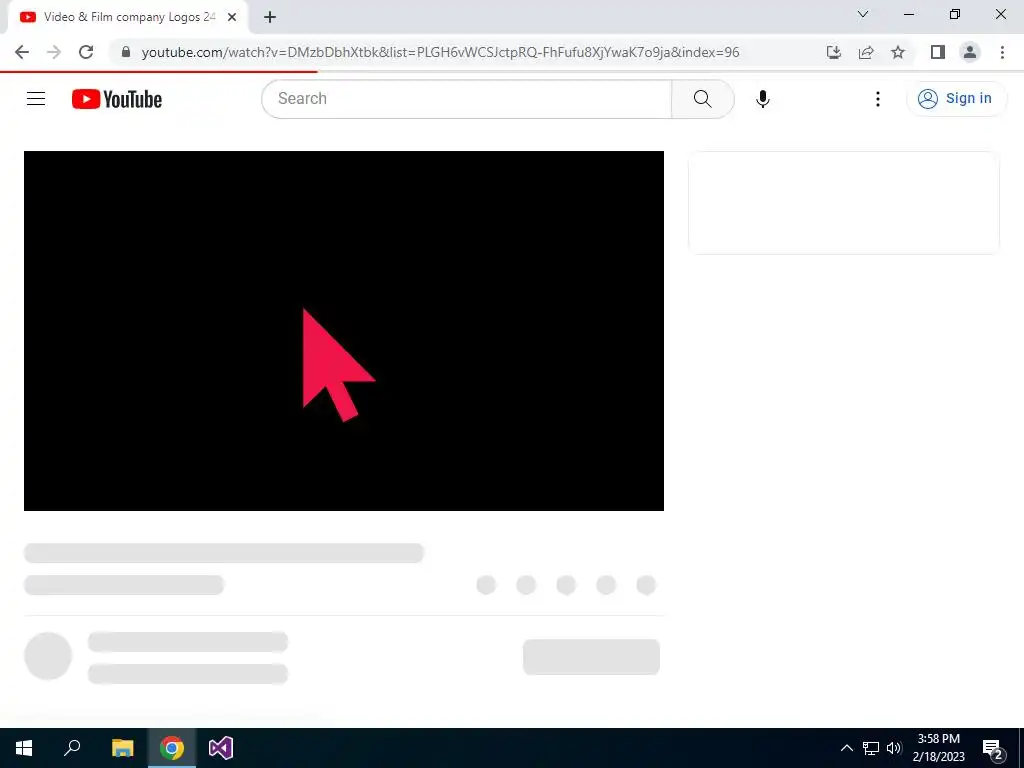Screen dimensions: 1024x768
Task: Select the URL in the address bar
Action: coord(440,52)
